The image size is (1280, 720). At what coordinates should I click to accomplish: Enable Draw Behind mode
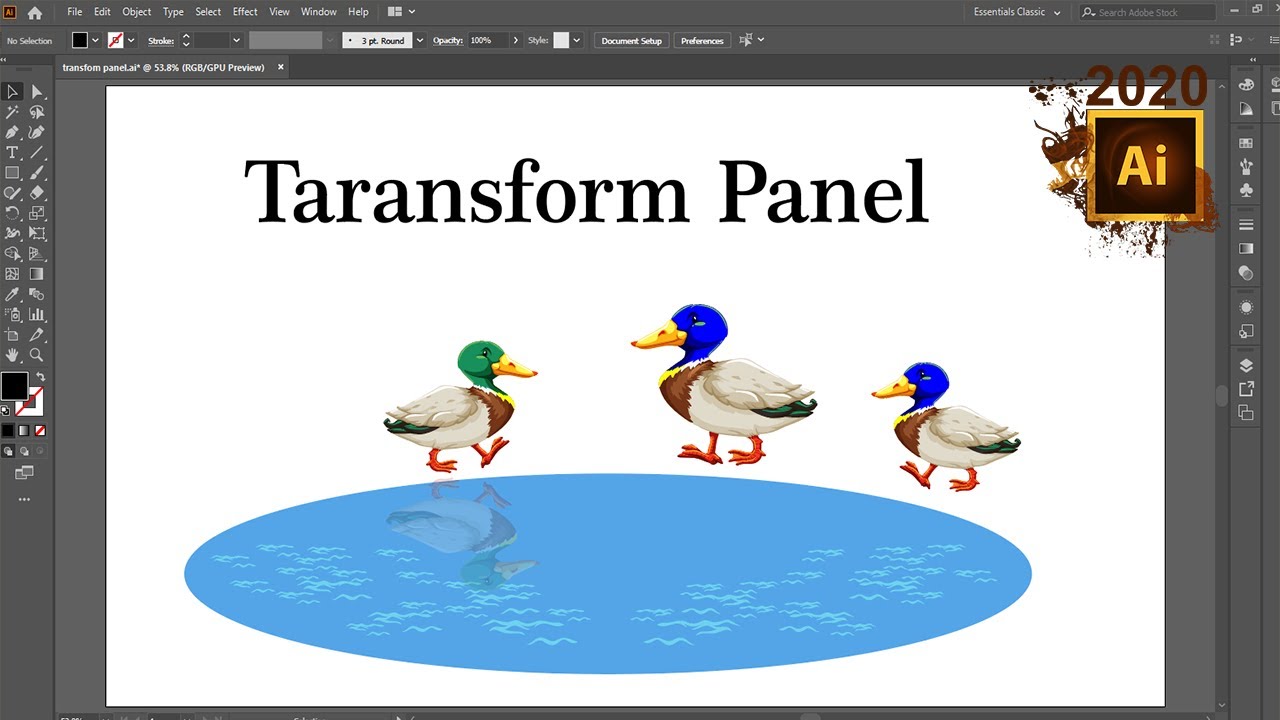(24, 451)
